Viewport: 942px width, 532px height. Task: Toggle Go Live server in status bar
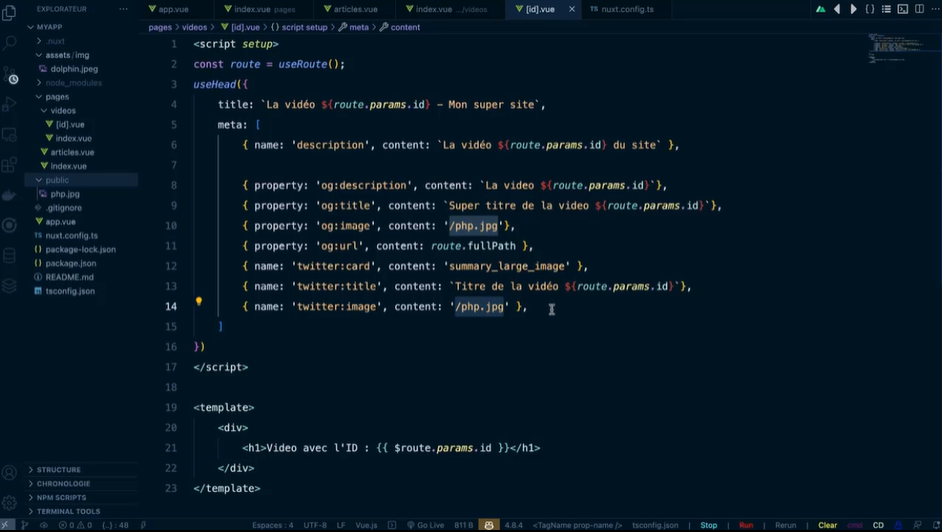click(426, 525)
